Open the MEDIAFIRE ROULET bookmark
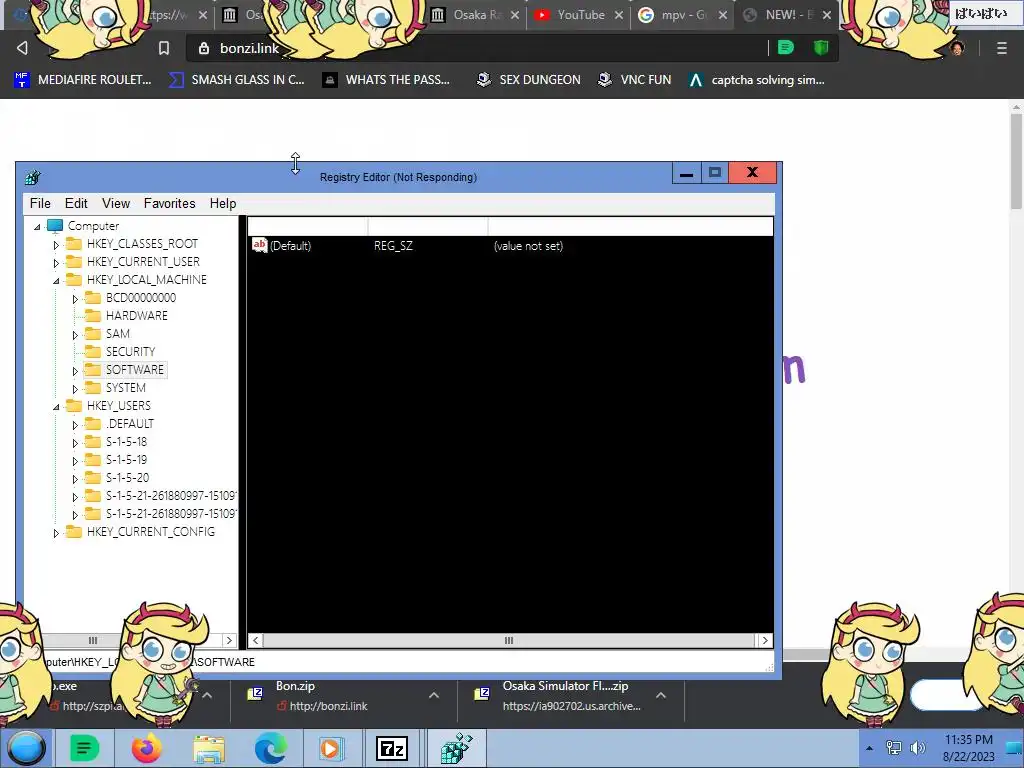The width and height of the screenshot is (1024, 768). (83, 80)
